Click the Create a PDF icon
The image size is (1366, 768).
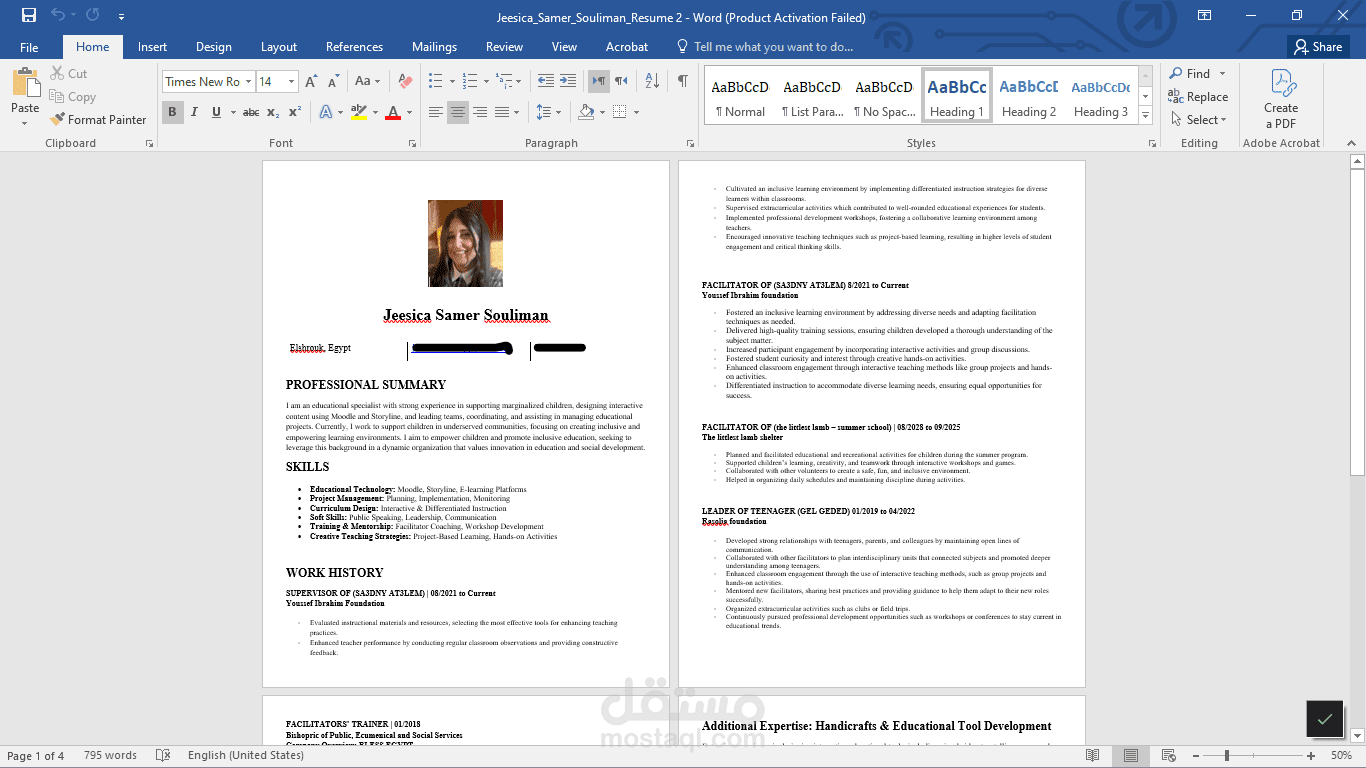(x=1281, y=84)
